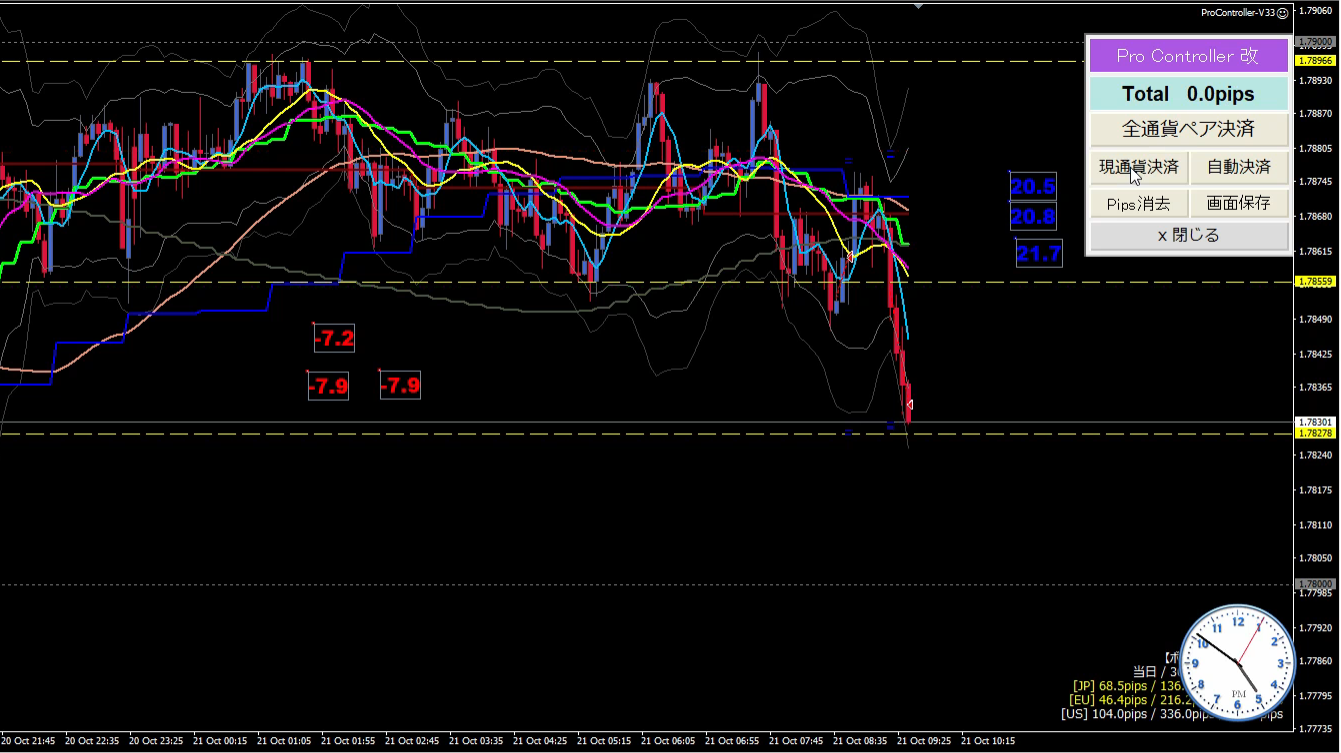
Task: Click the ProController-V33 expert label
Action: (1237, 13)
